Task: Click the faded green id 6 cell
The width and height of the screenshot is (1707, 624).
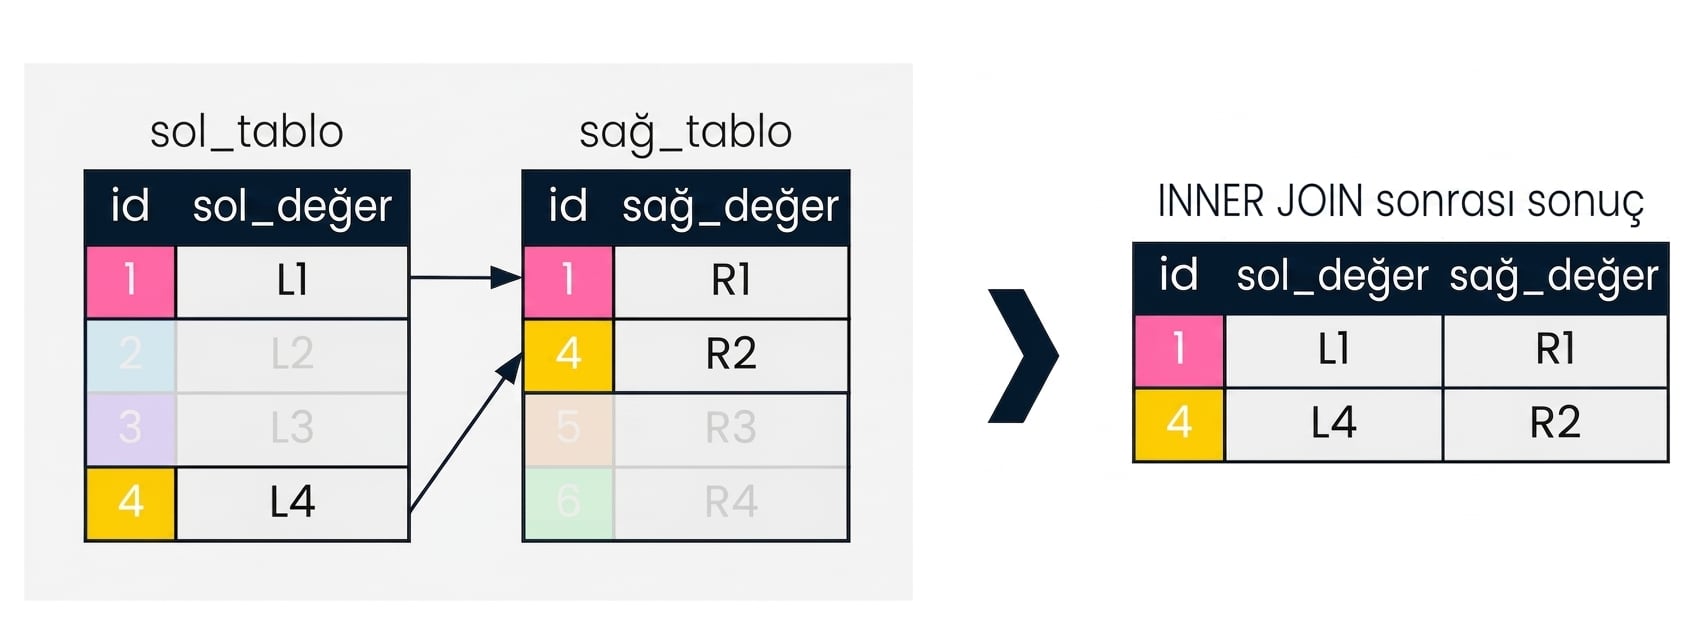Action: click(x=568, y=503)
